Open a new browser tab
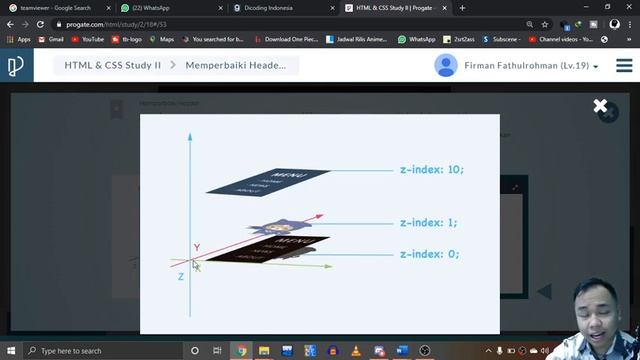Screen dimensions: 640x360 pyautogui.click(x=462, y=8)
